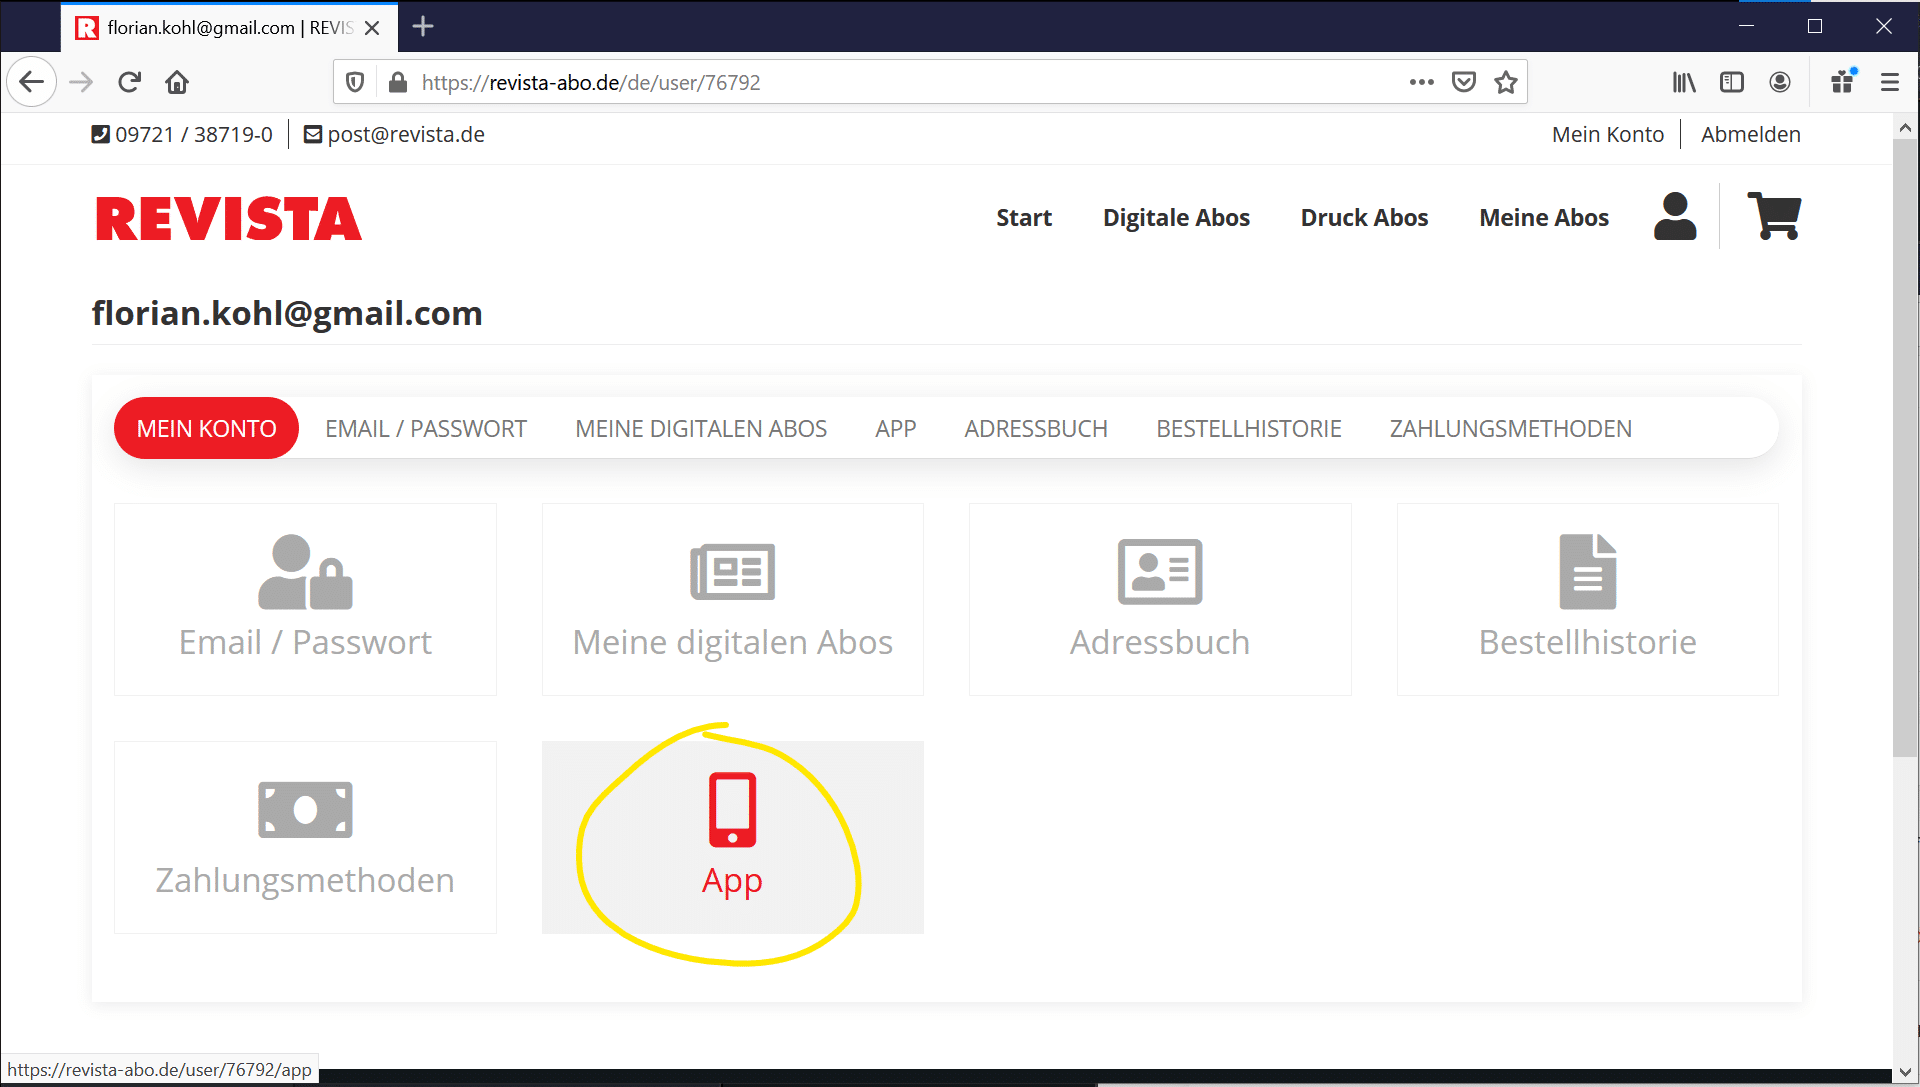Reload the page with the refresh icon
The image size is (1920, 1087).
click(129, 82)
